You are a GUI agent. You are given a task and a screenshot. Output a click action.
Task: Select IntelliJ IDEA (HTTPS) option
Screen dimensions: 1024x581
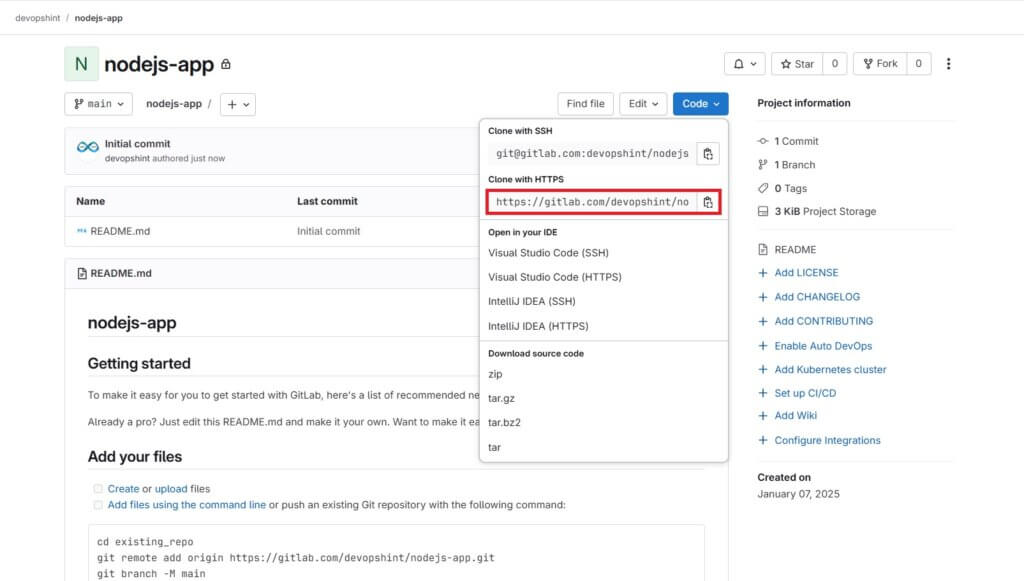(x=538, y=326)
